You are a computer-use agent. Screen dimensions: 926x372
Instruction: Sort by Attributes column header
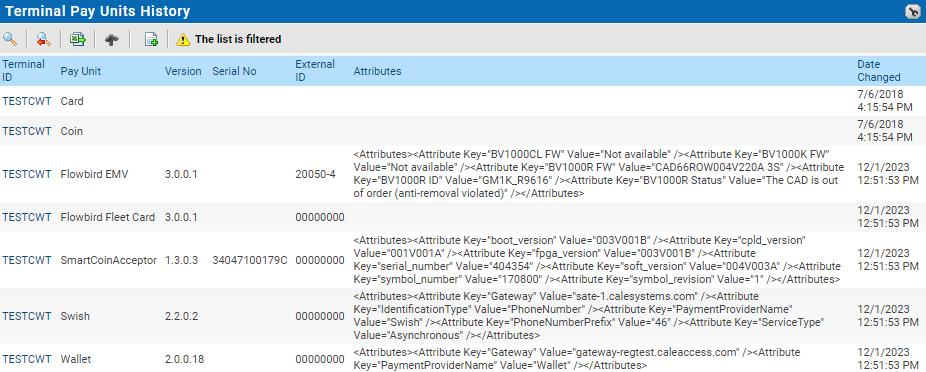click(377, 71)
